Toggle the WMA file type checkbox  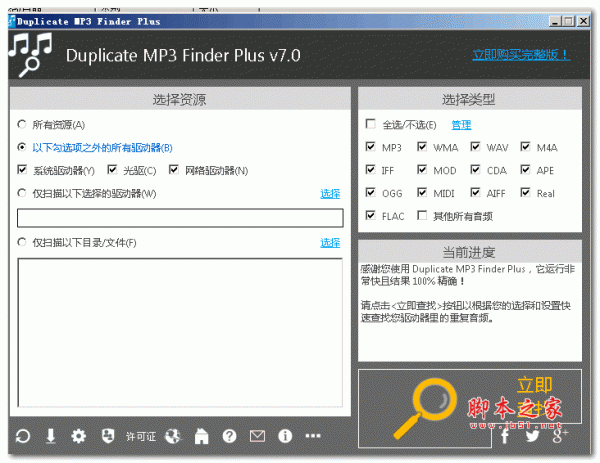(x=422, y=147)
